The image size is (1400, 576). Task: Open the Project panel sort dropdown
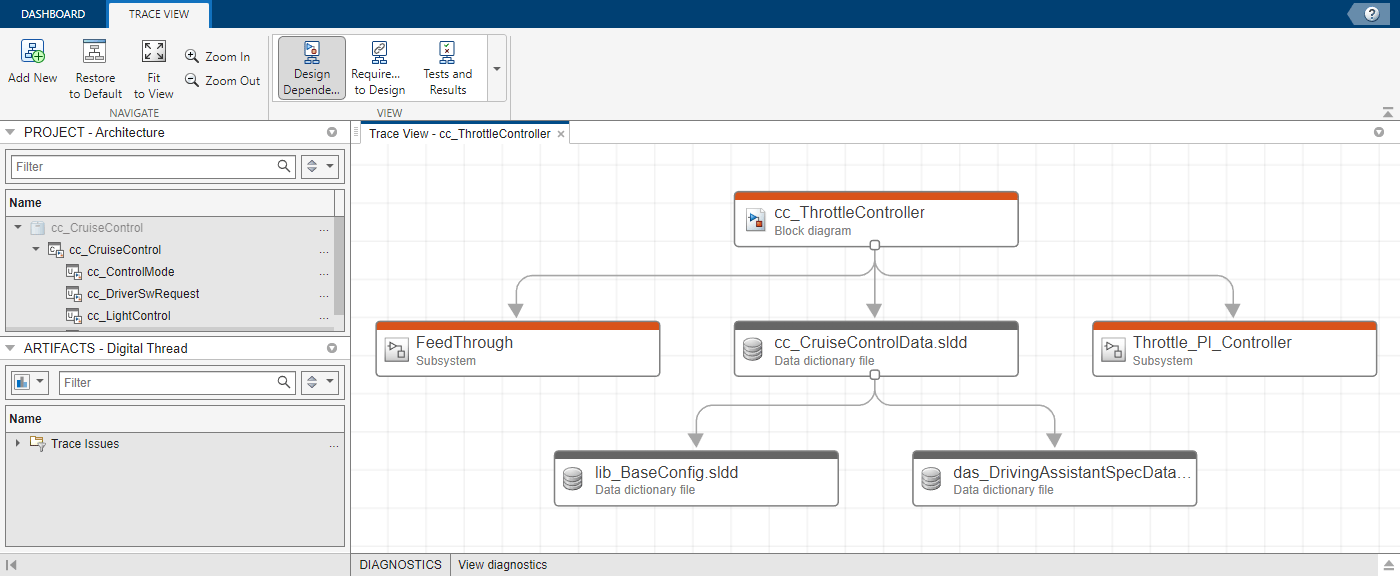click(x=320, y=166)
